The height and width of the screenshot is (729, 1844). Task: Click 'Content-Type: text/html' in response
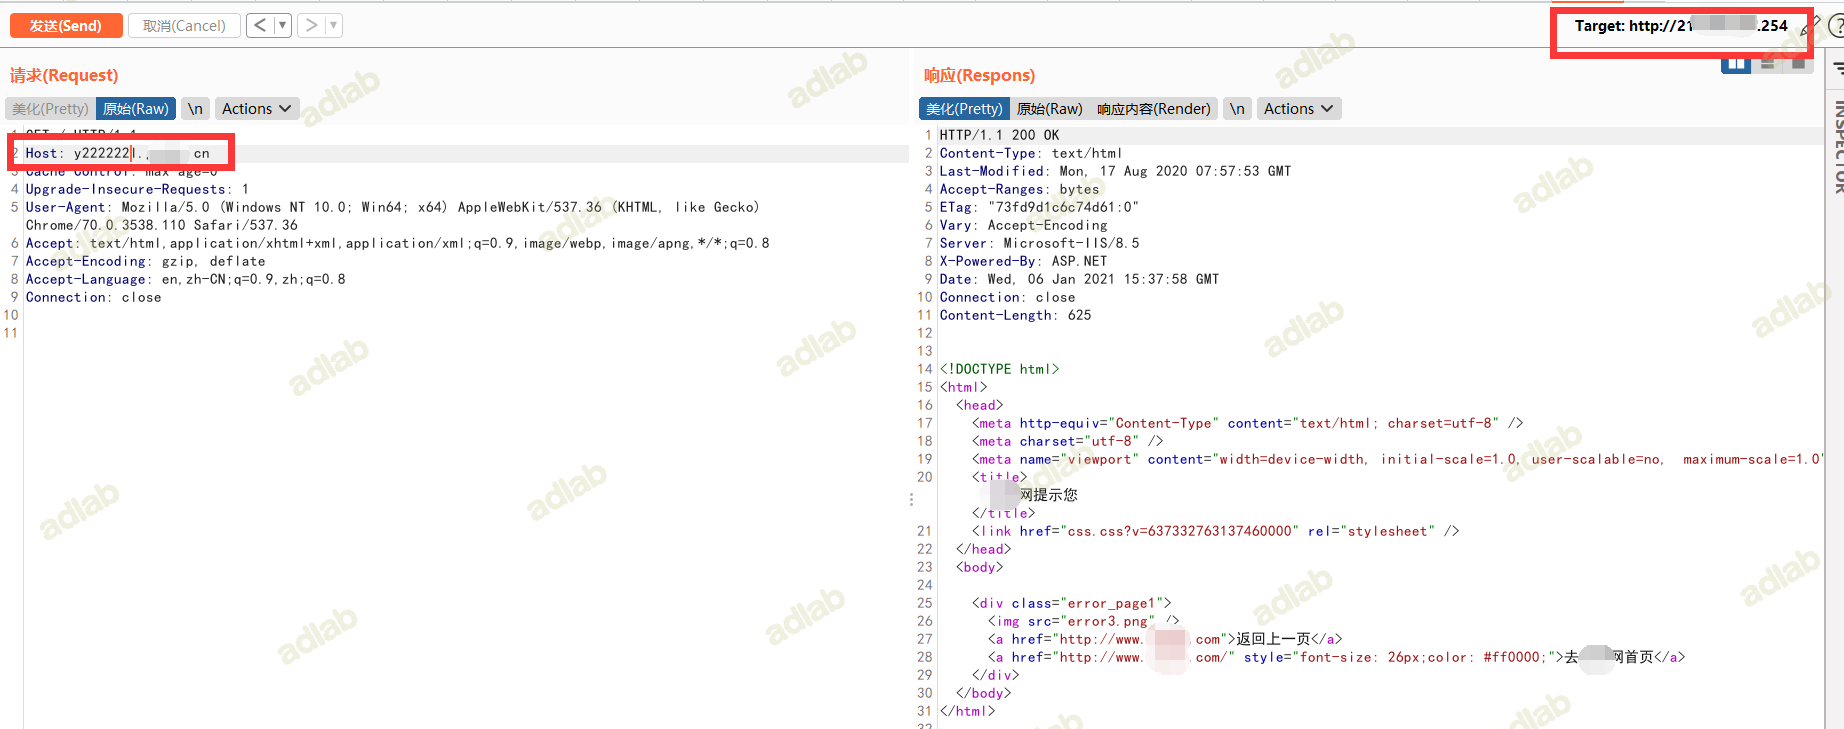[1031, 153]
